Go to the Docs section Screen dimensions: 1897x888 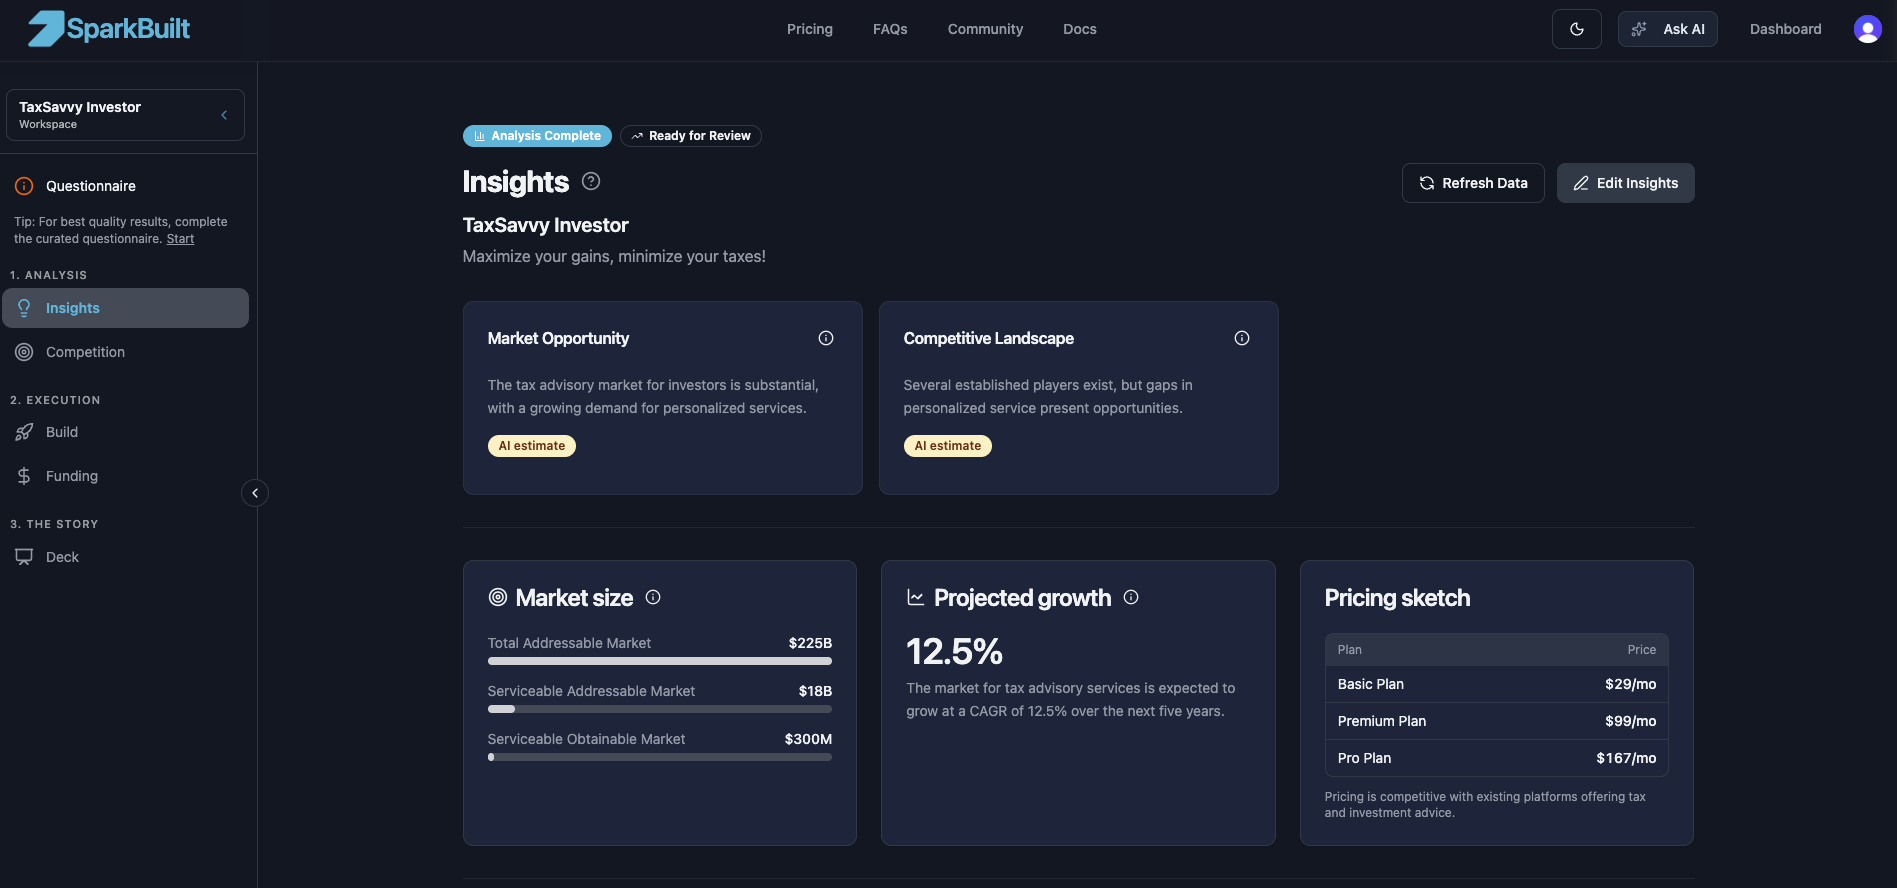coord(1079,29)
